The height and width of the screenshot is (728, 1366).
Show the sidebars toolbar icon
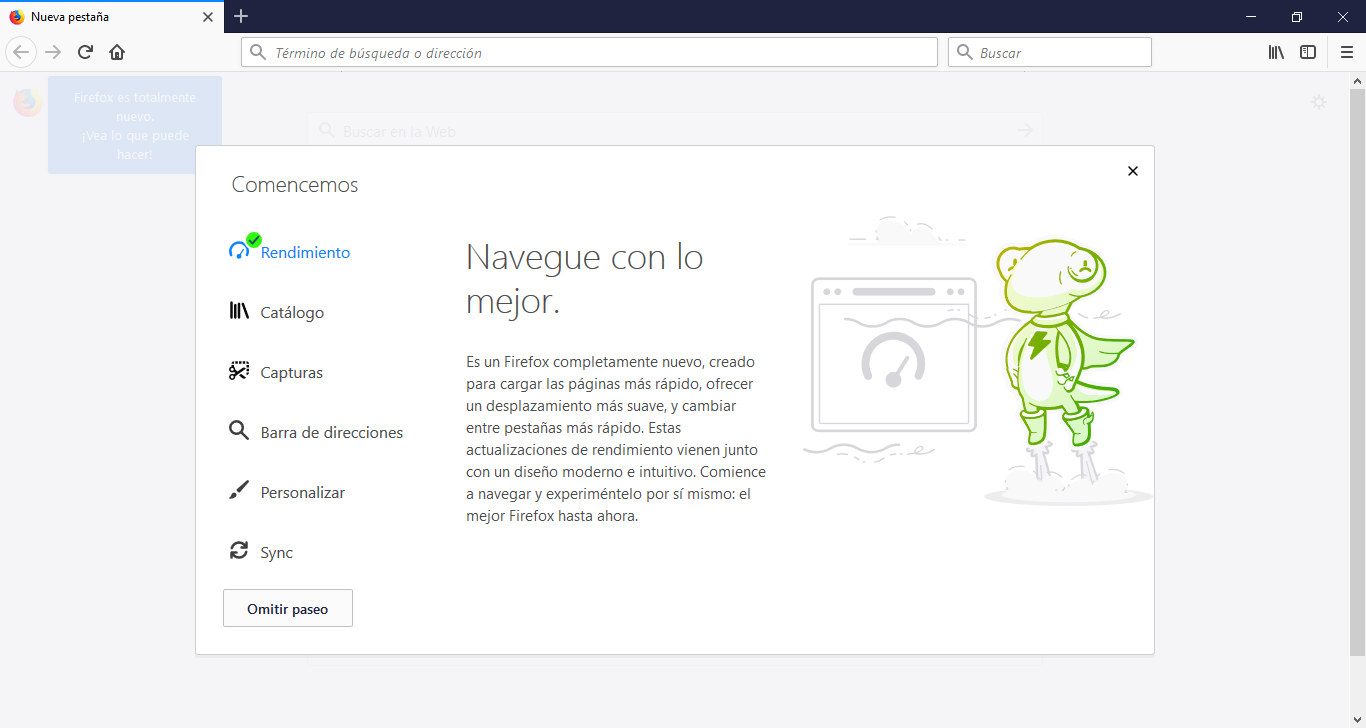click(1308, 52)
